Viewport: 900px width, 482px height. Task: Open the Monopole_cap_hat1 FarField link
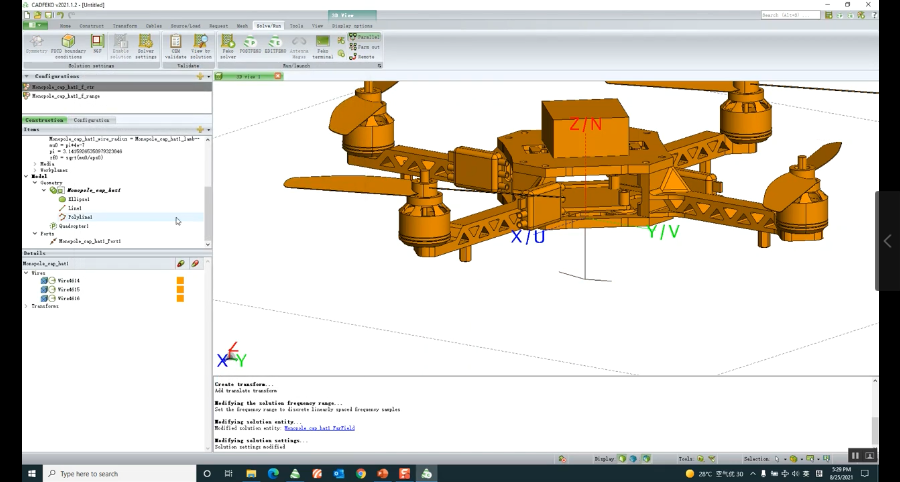(x=320, y=428)
